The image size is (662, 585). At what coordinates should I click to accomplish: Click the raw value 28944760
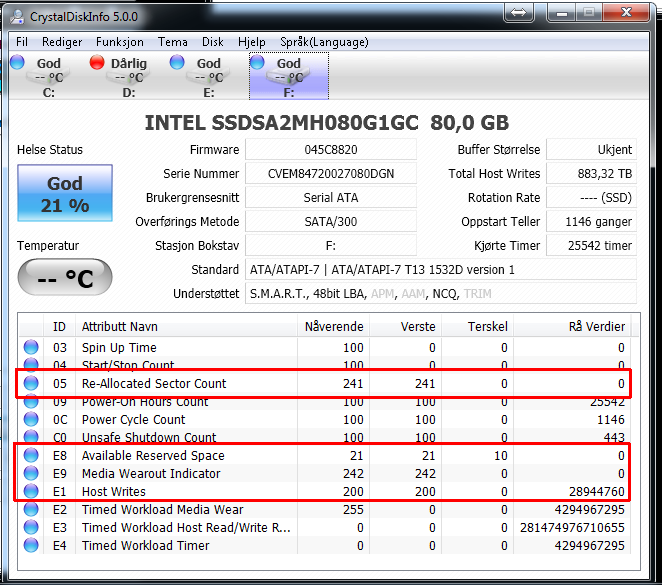pos(597,492)
